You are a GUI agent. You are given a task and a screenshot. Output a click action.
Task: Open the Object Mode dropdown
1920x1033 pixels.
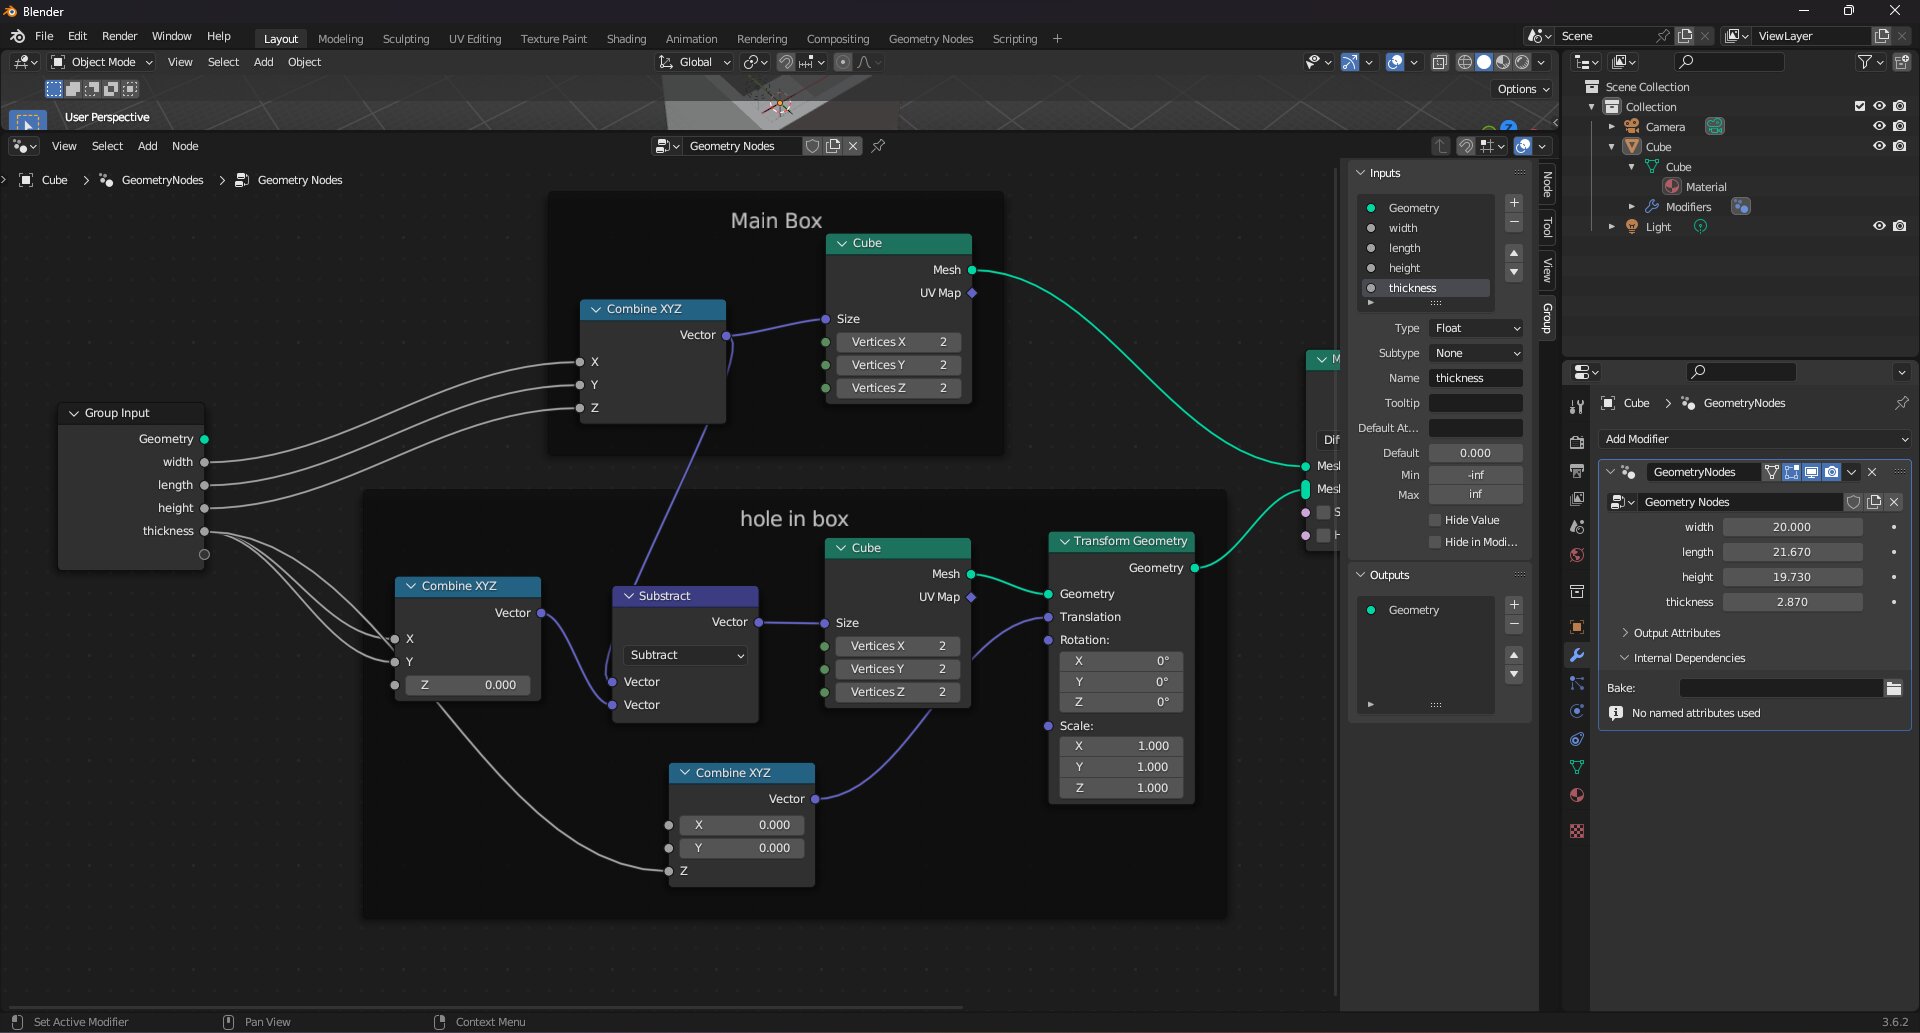click(102, 62)
